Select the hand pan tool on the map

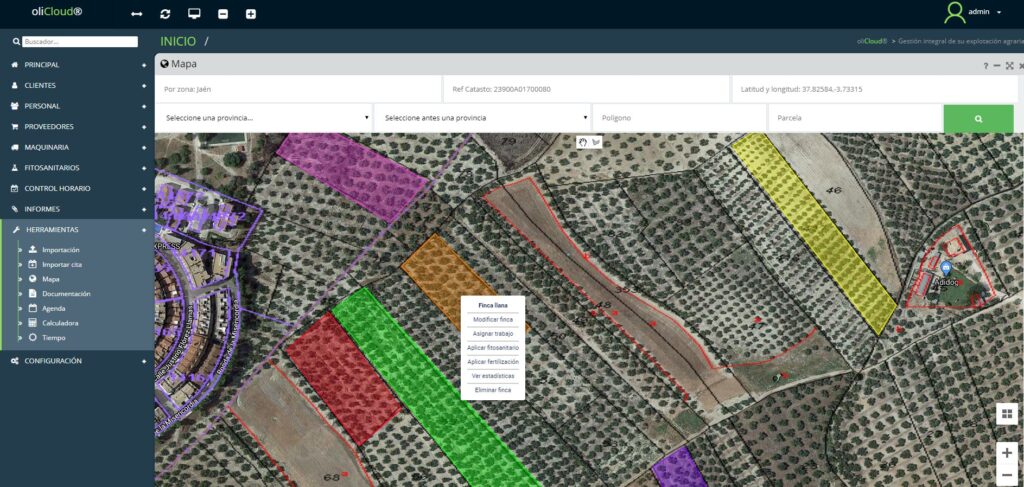583,142
